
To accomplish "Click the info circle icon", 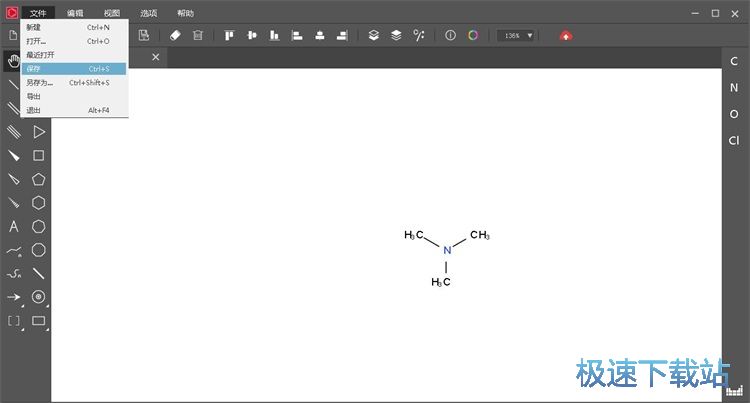I will [450, 35].
